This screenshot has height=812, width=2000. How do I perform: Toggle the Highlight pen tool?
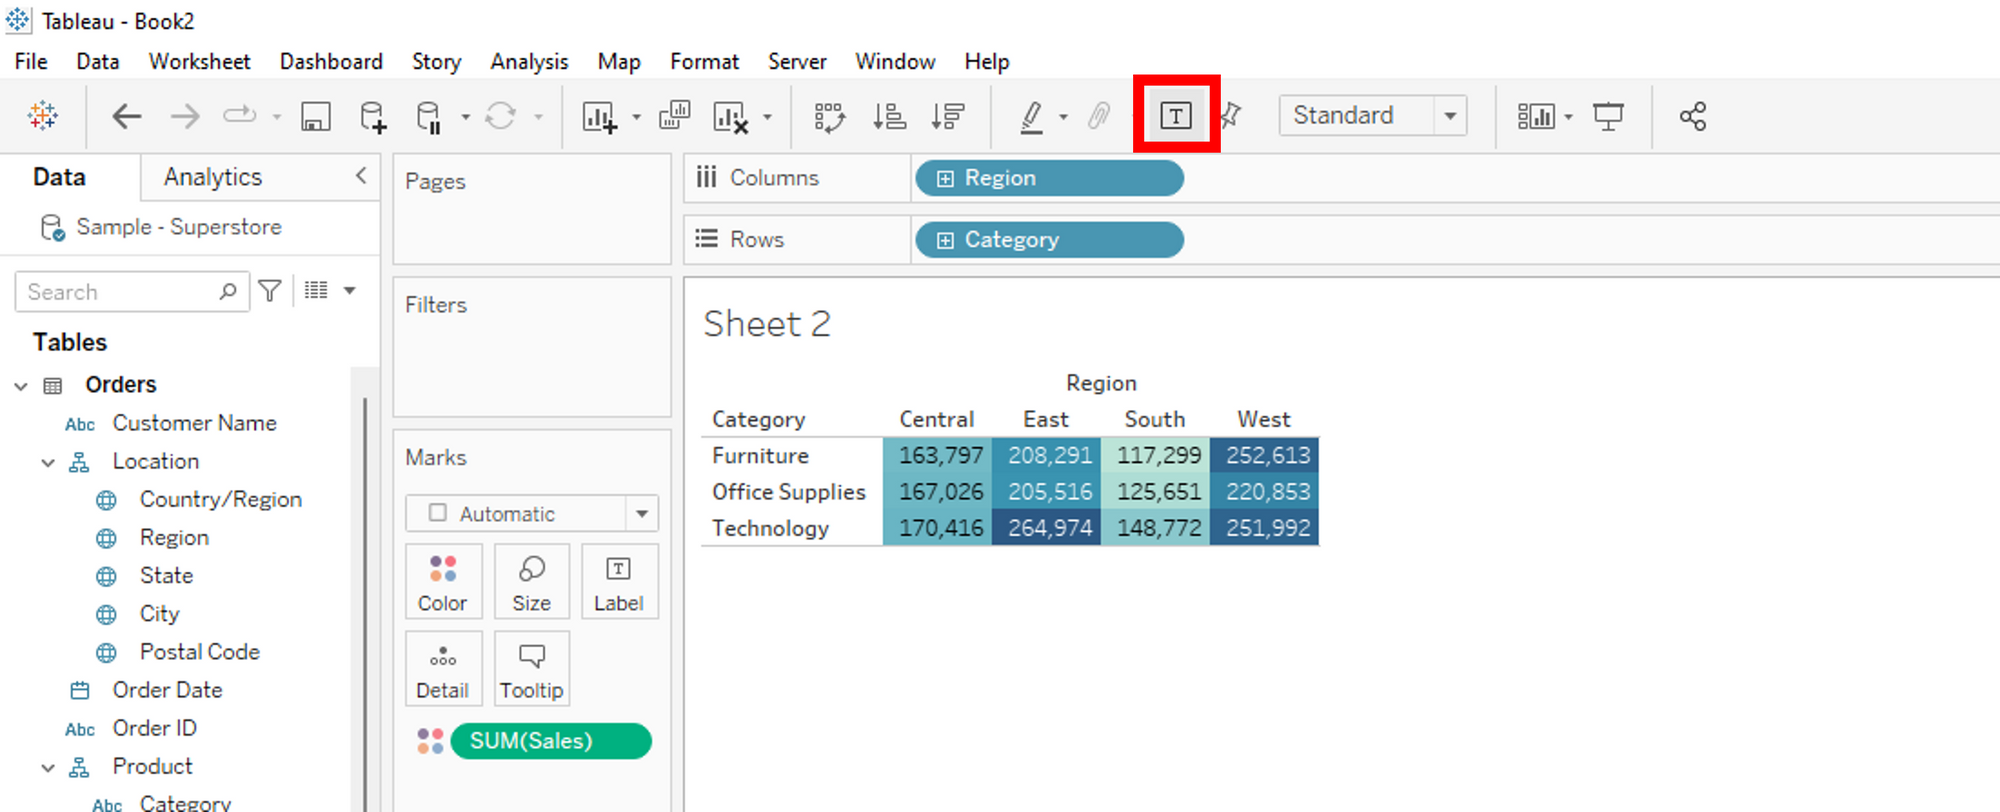1032,117
